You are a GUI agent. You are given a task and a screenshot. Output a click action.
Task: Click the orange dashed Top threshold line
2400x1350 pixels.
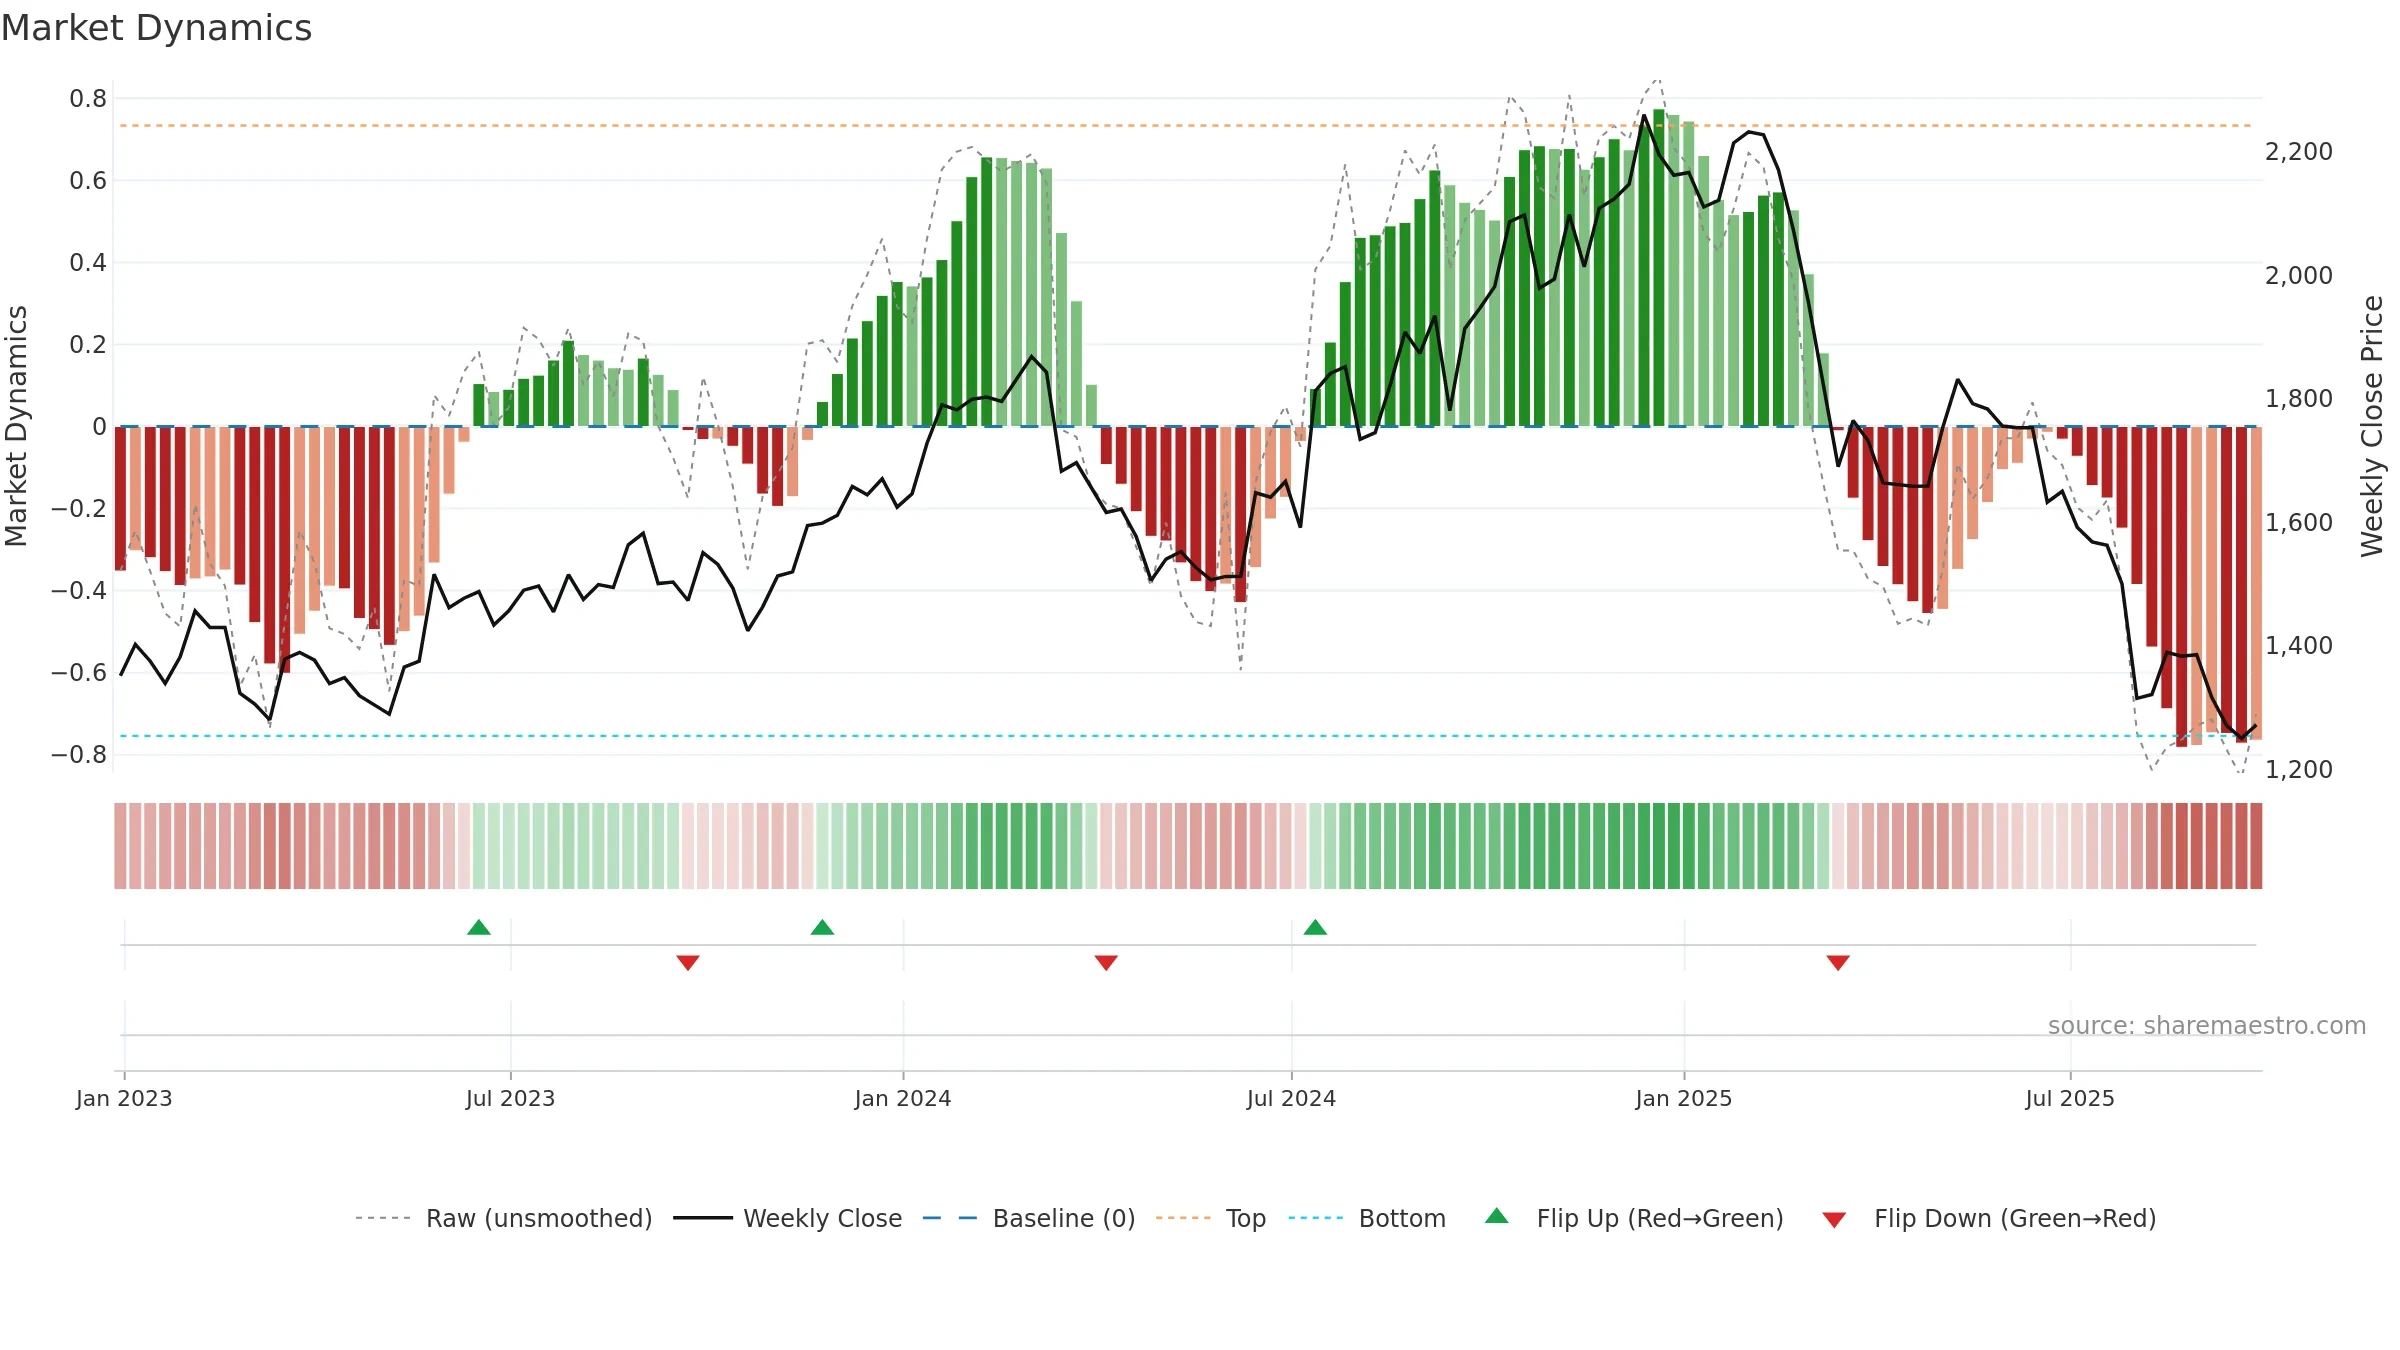pyautogui.click(x=1186, y=126)
